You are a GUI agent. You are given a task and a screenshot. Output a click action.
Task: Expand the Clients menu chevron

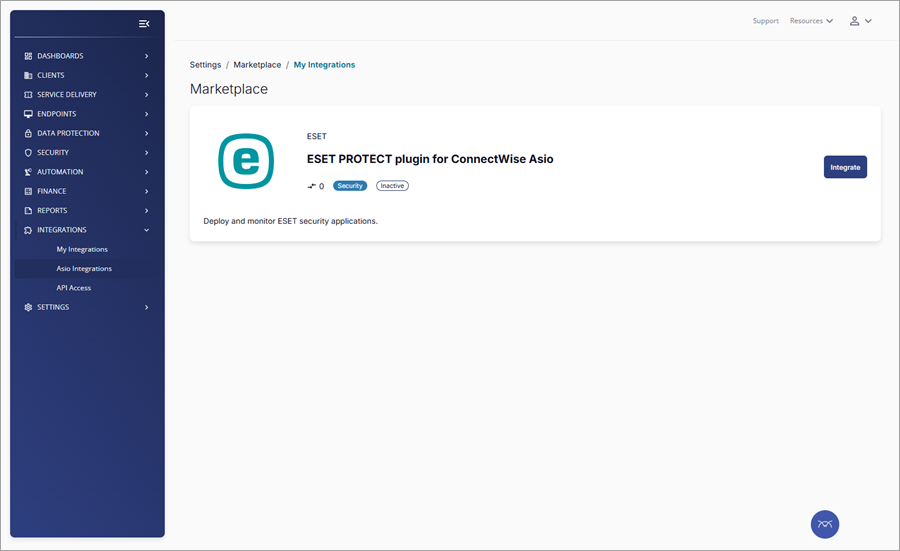click(146, 75)
